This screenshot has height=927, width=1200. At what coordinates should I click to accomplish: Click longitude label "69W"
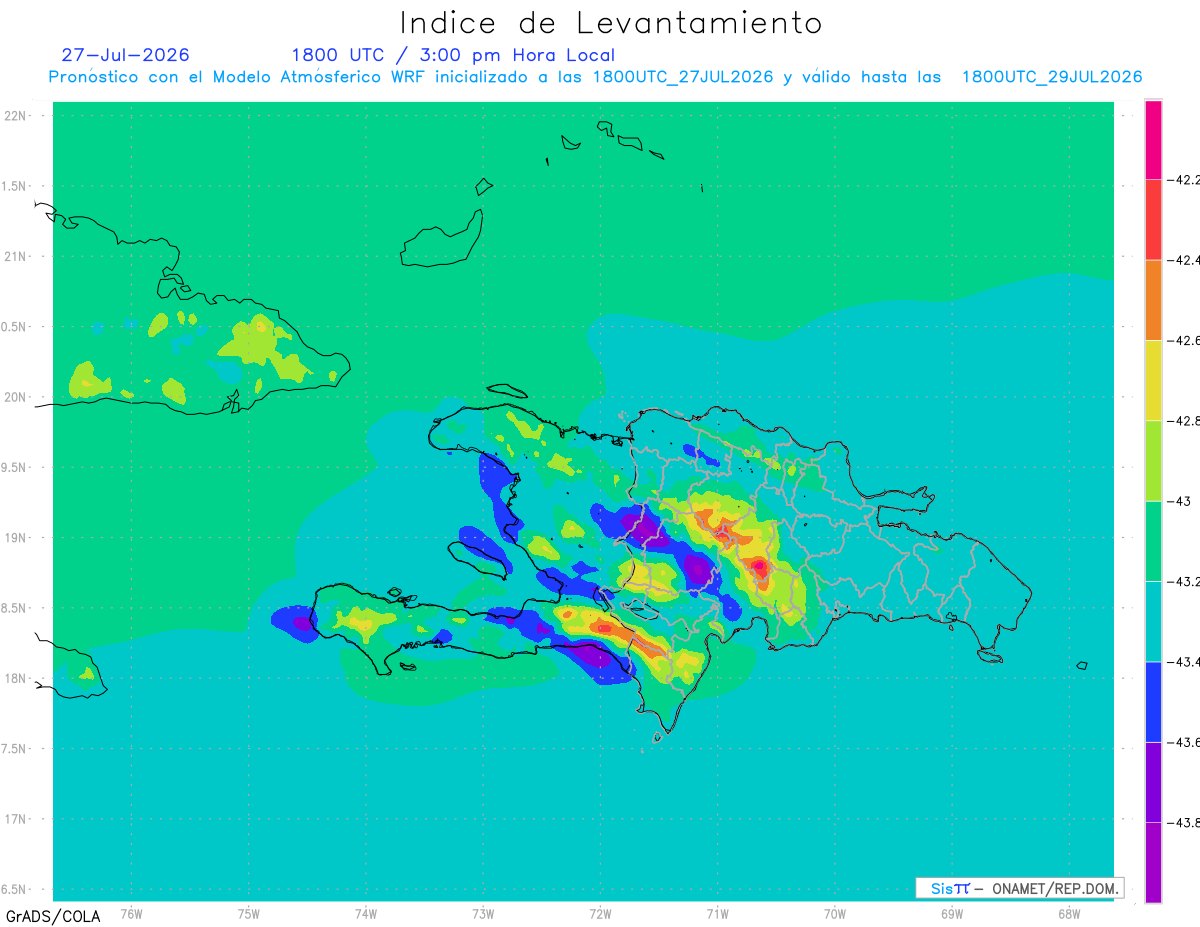click(952, 913)
